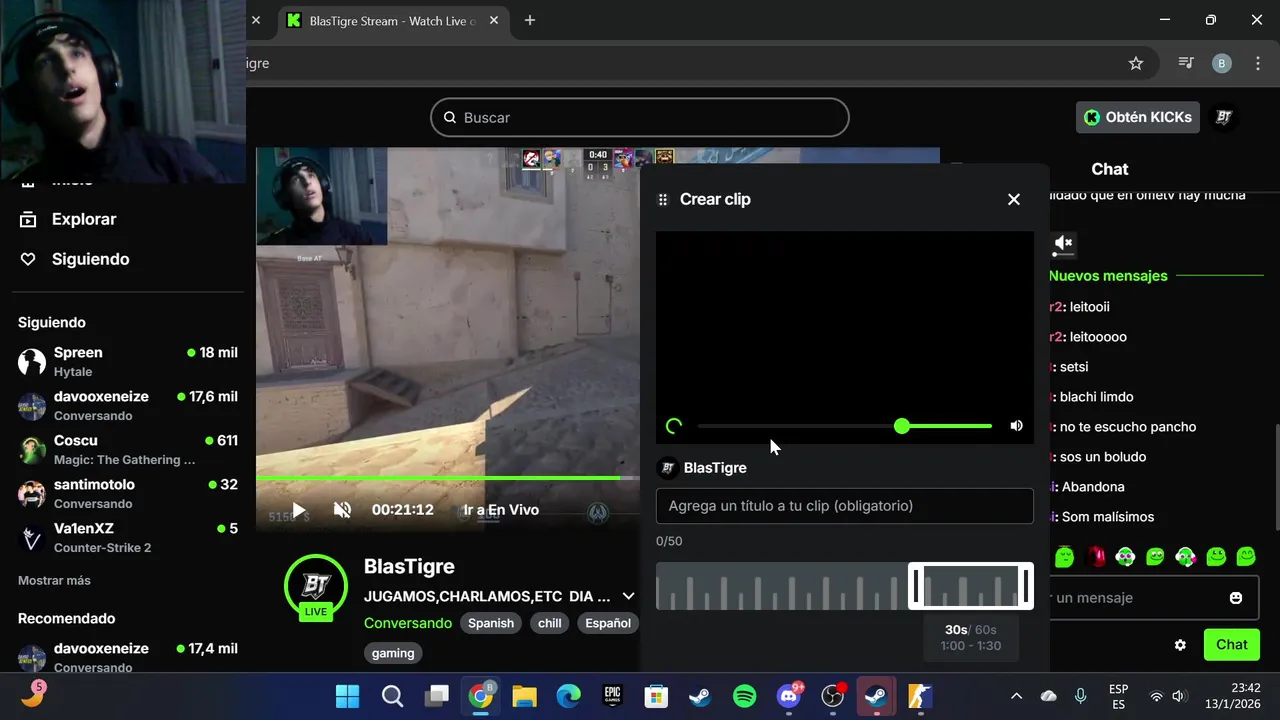Open Task View on the taskbar
This screenshot has width=1280, height=720.
[x=437, y=696]
